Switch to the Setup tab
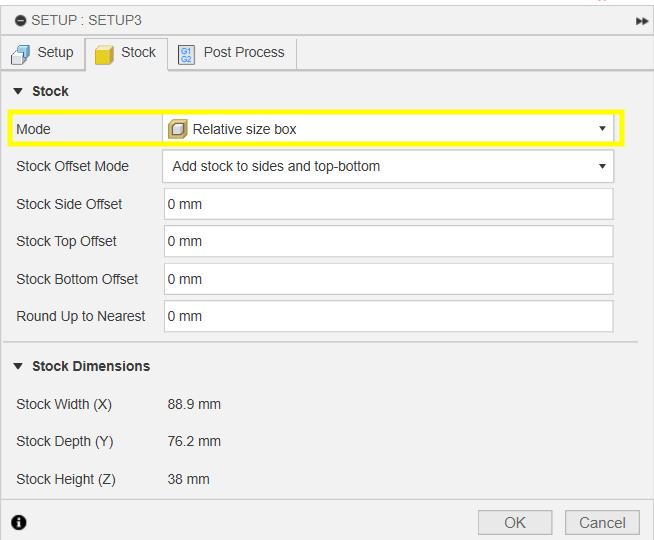 tap(43, 54)
